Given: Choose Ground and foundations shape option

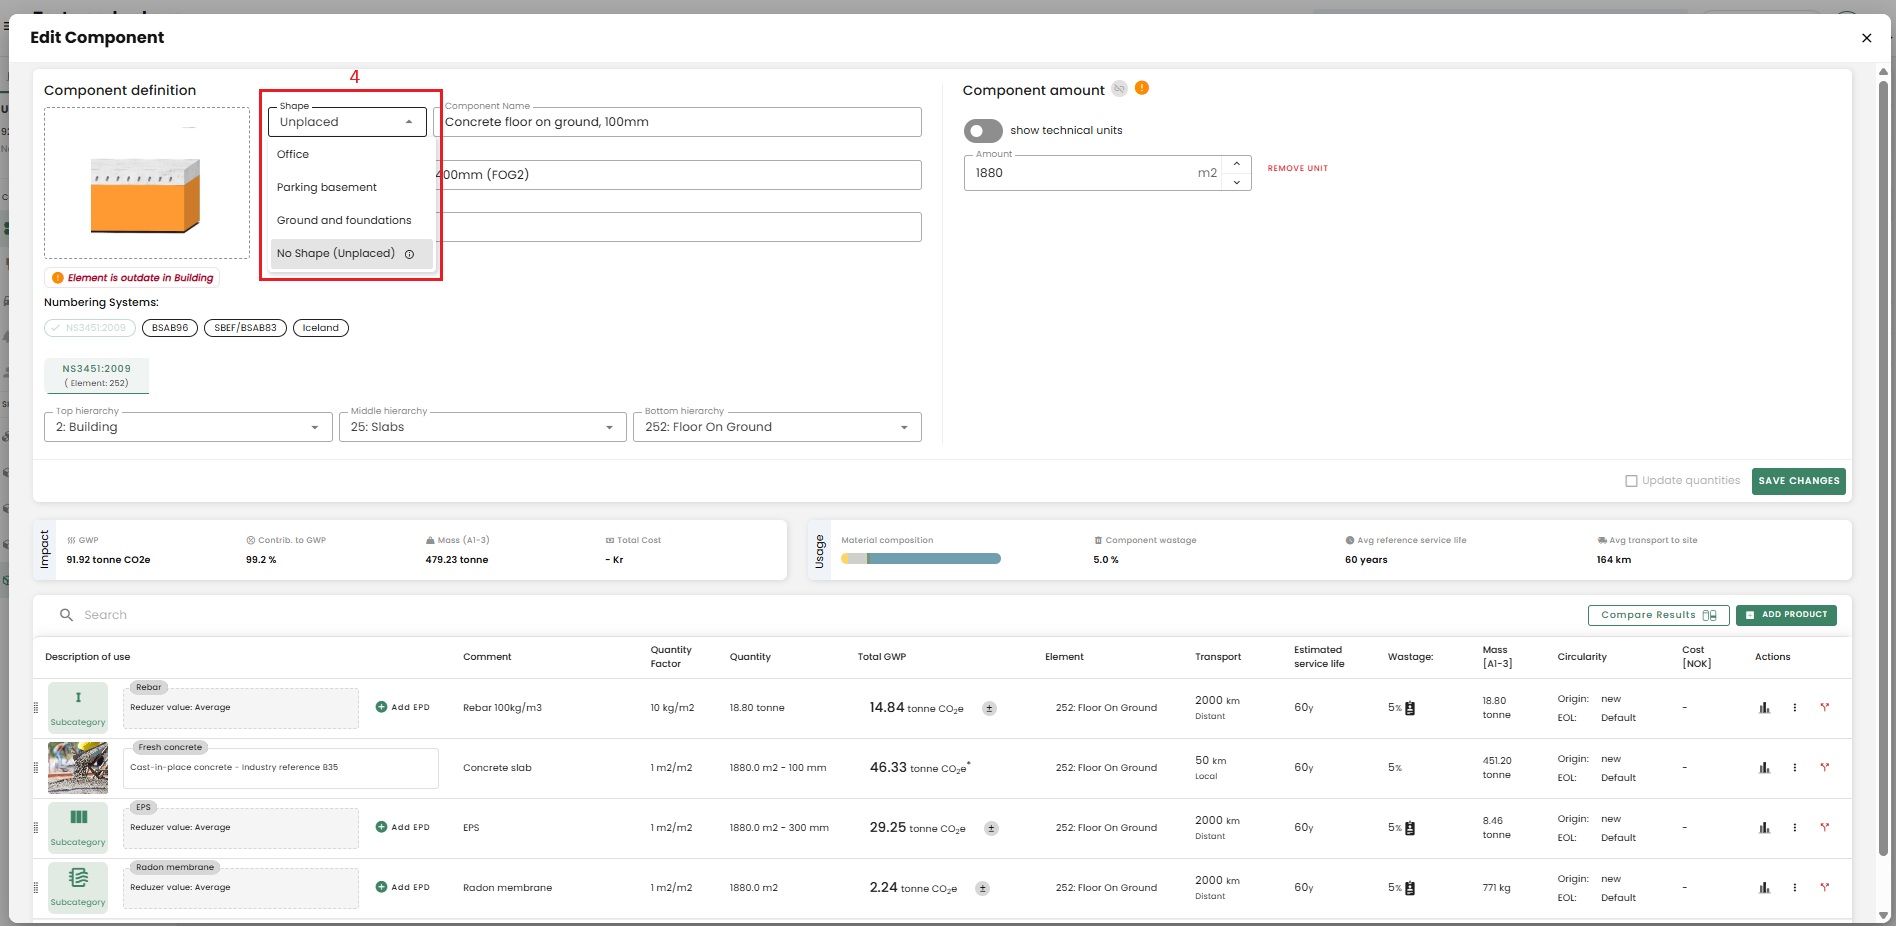Looking at the screenshot, I should 344,220.
